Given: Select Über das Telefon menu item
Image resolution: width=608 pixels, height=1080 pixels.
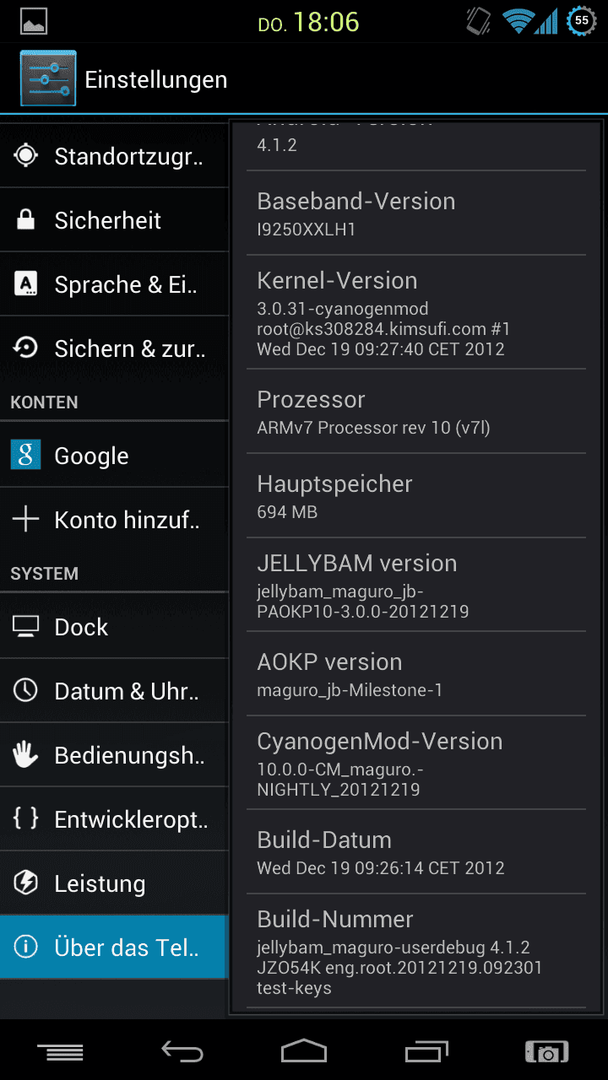Looking at the screenshot, I should pos(114,947).
